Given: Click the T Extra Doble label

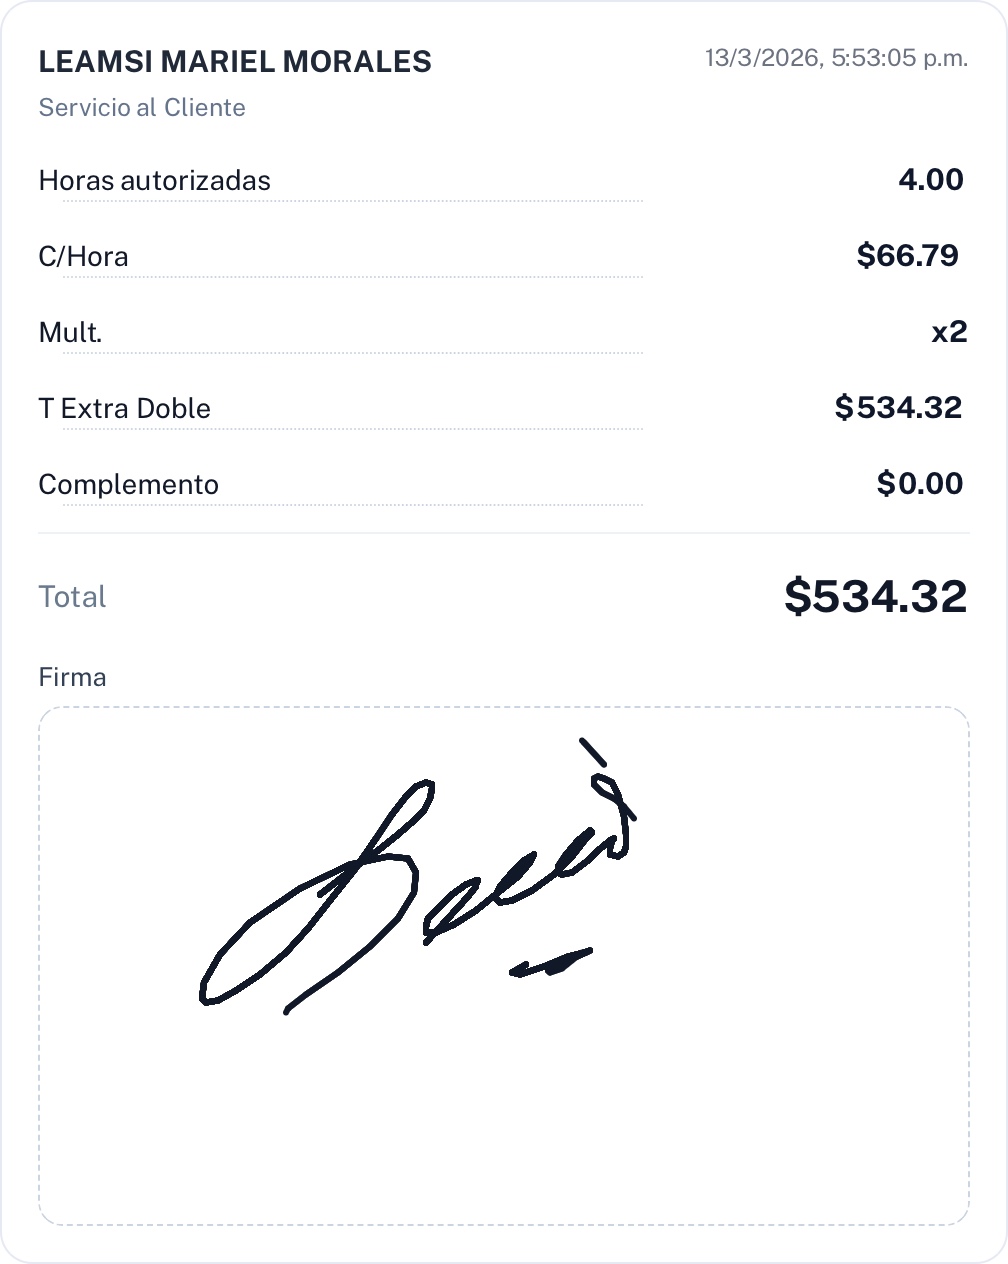Looking at the screenshot, I should (x=125, y=409).
